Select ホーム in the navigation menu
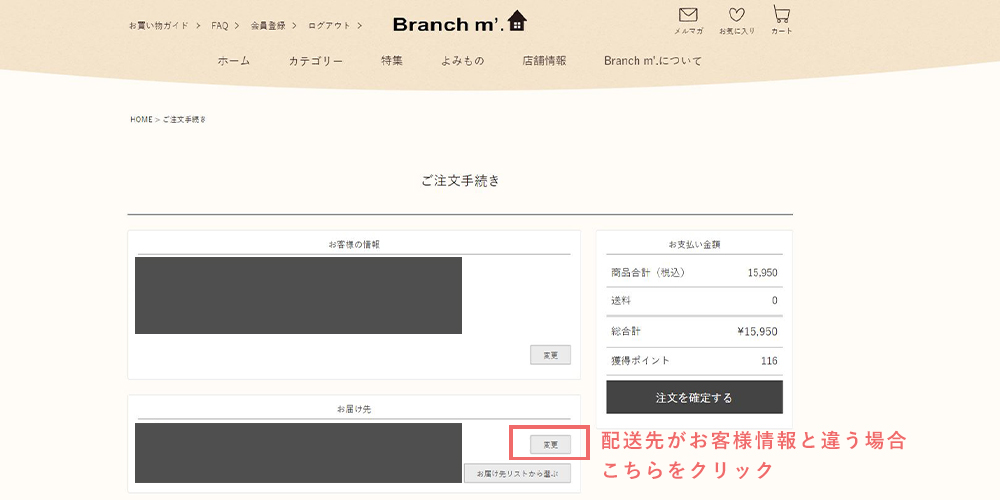Viewport: 1000px width, 500px height. point(234,61)
